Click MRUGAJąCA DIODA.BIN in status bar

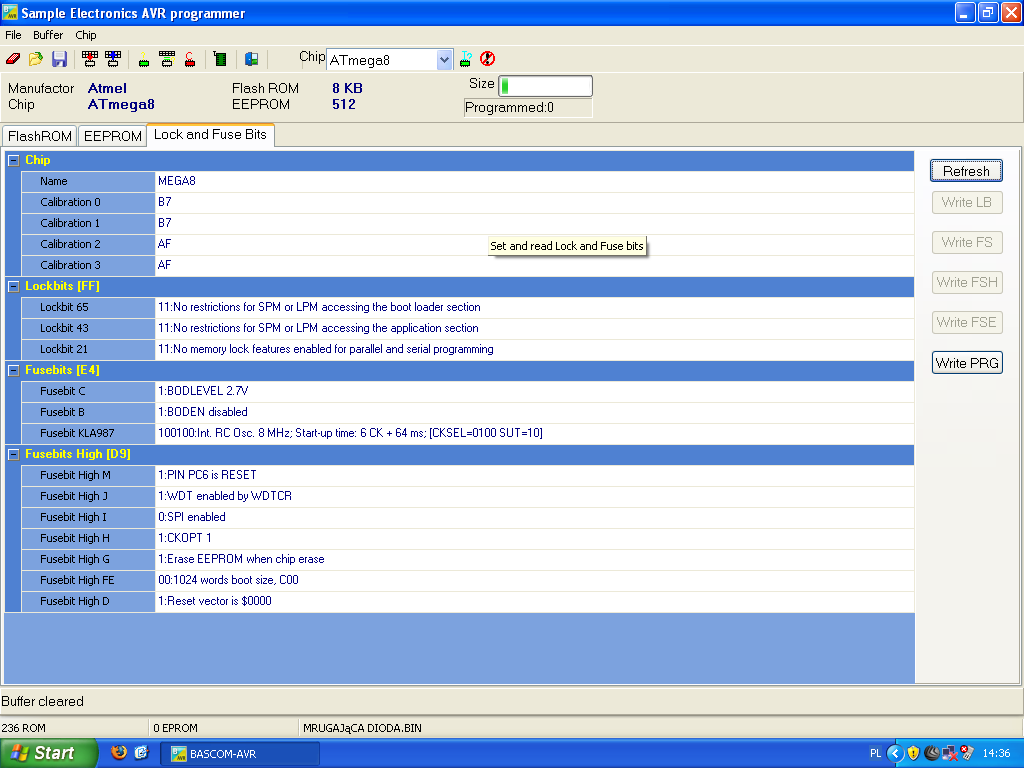pos(362,728)
